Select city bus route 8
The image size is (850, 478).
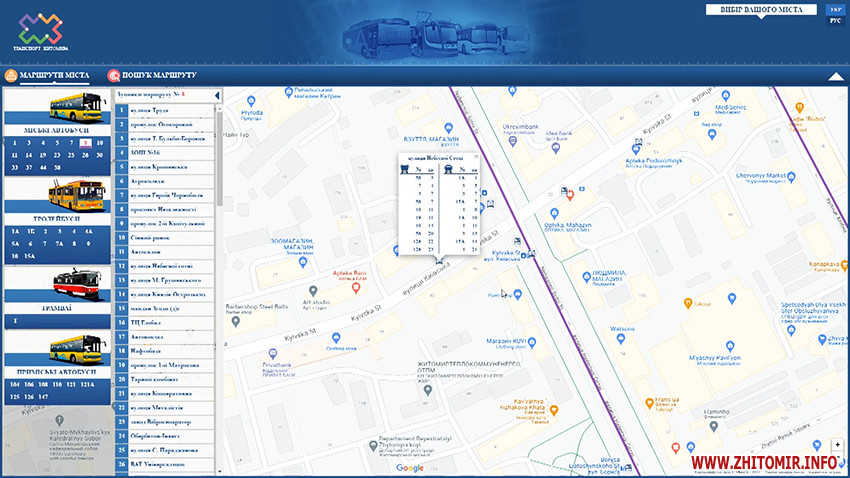pyautogui.click(x=87, y=143)
